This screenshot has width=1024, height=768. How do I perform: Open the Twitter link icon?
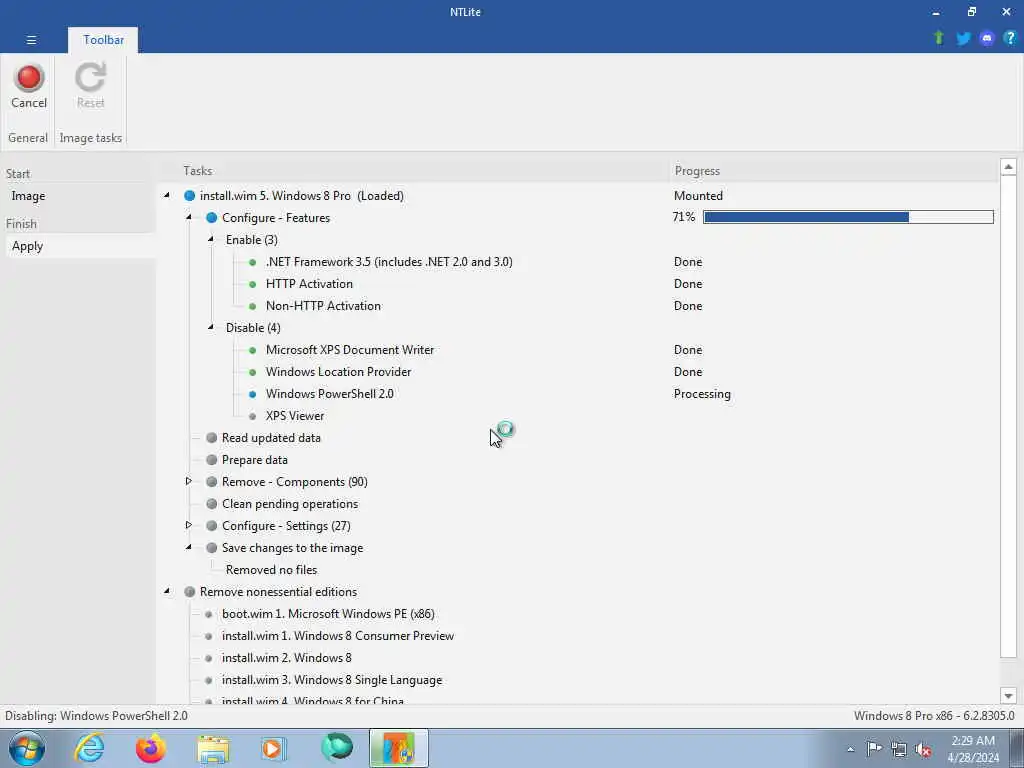(963, 38)
